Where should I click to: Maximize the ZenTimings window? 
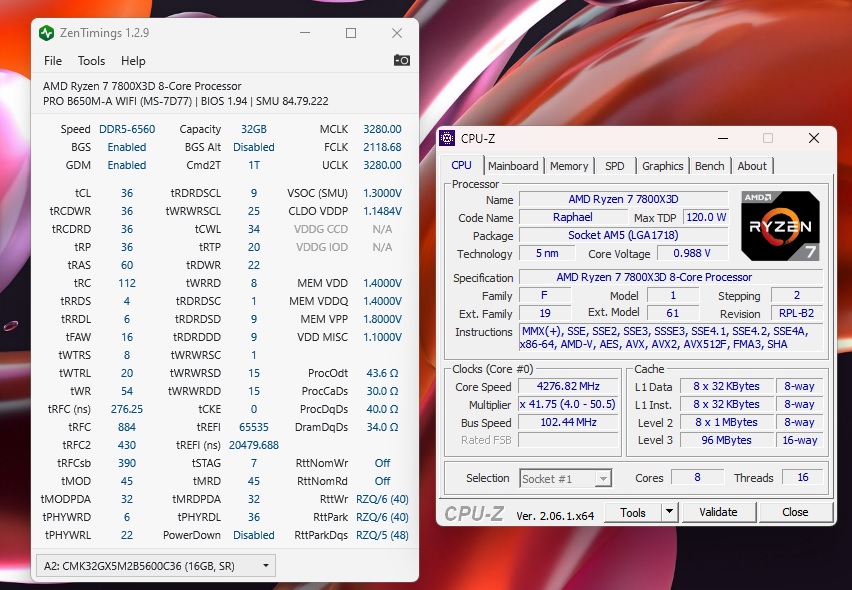(351, 33)
